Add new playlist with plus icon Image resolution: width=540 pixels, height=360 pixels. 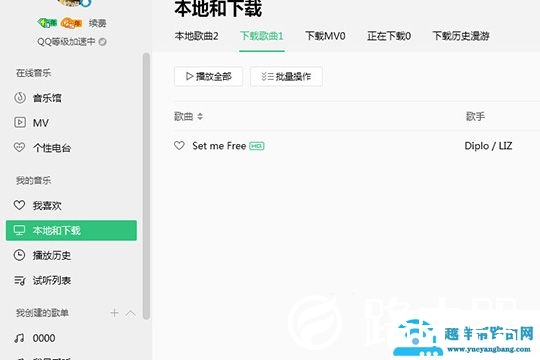114,313
